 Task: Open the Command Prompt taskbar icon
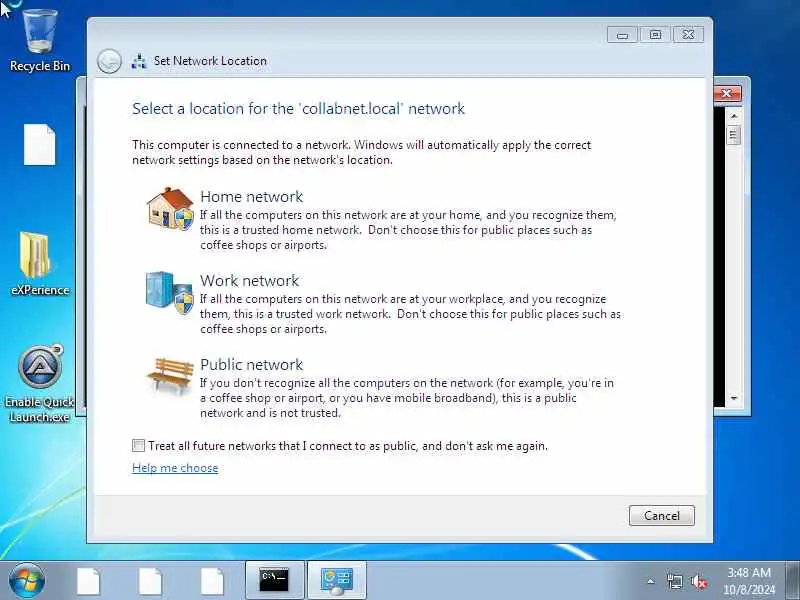click(x=274, y=581)
